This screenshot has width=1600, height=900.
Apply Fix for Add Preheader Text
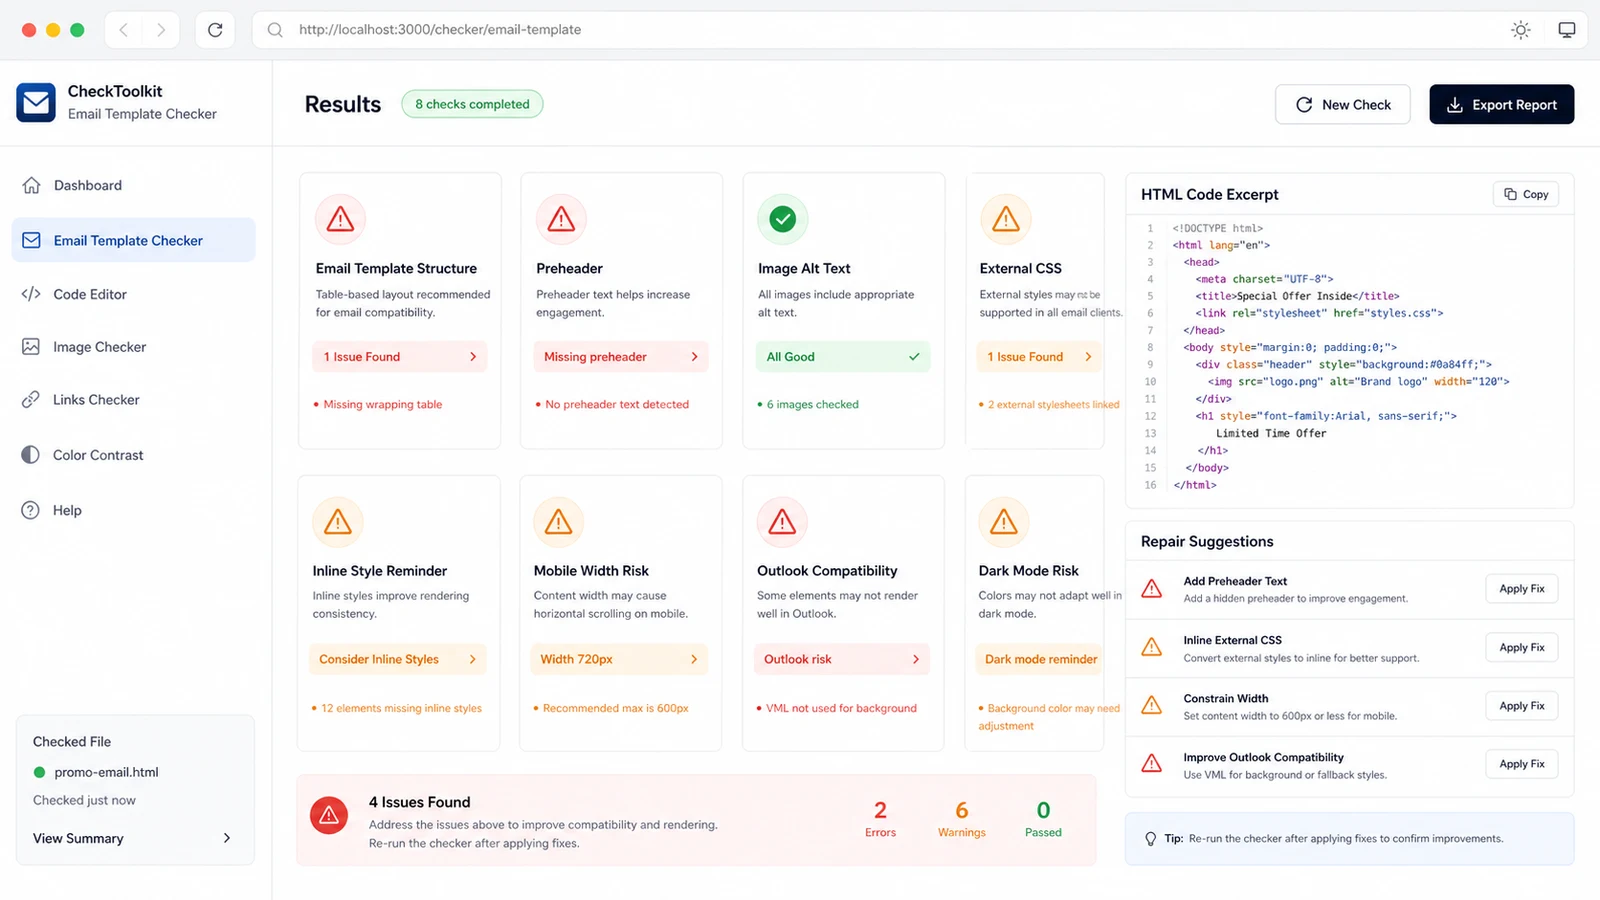click(x=1521, y=589)
